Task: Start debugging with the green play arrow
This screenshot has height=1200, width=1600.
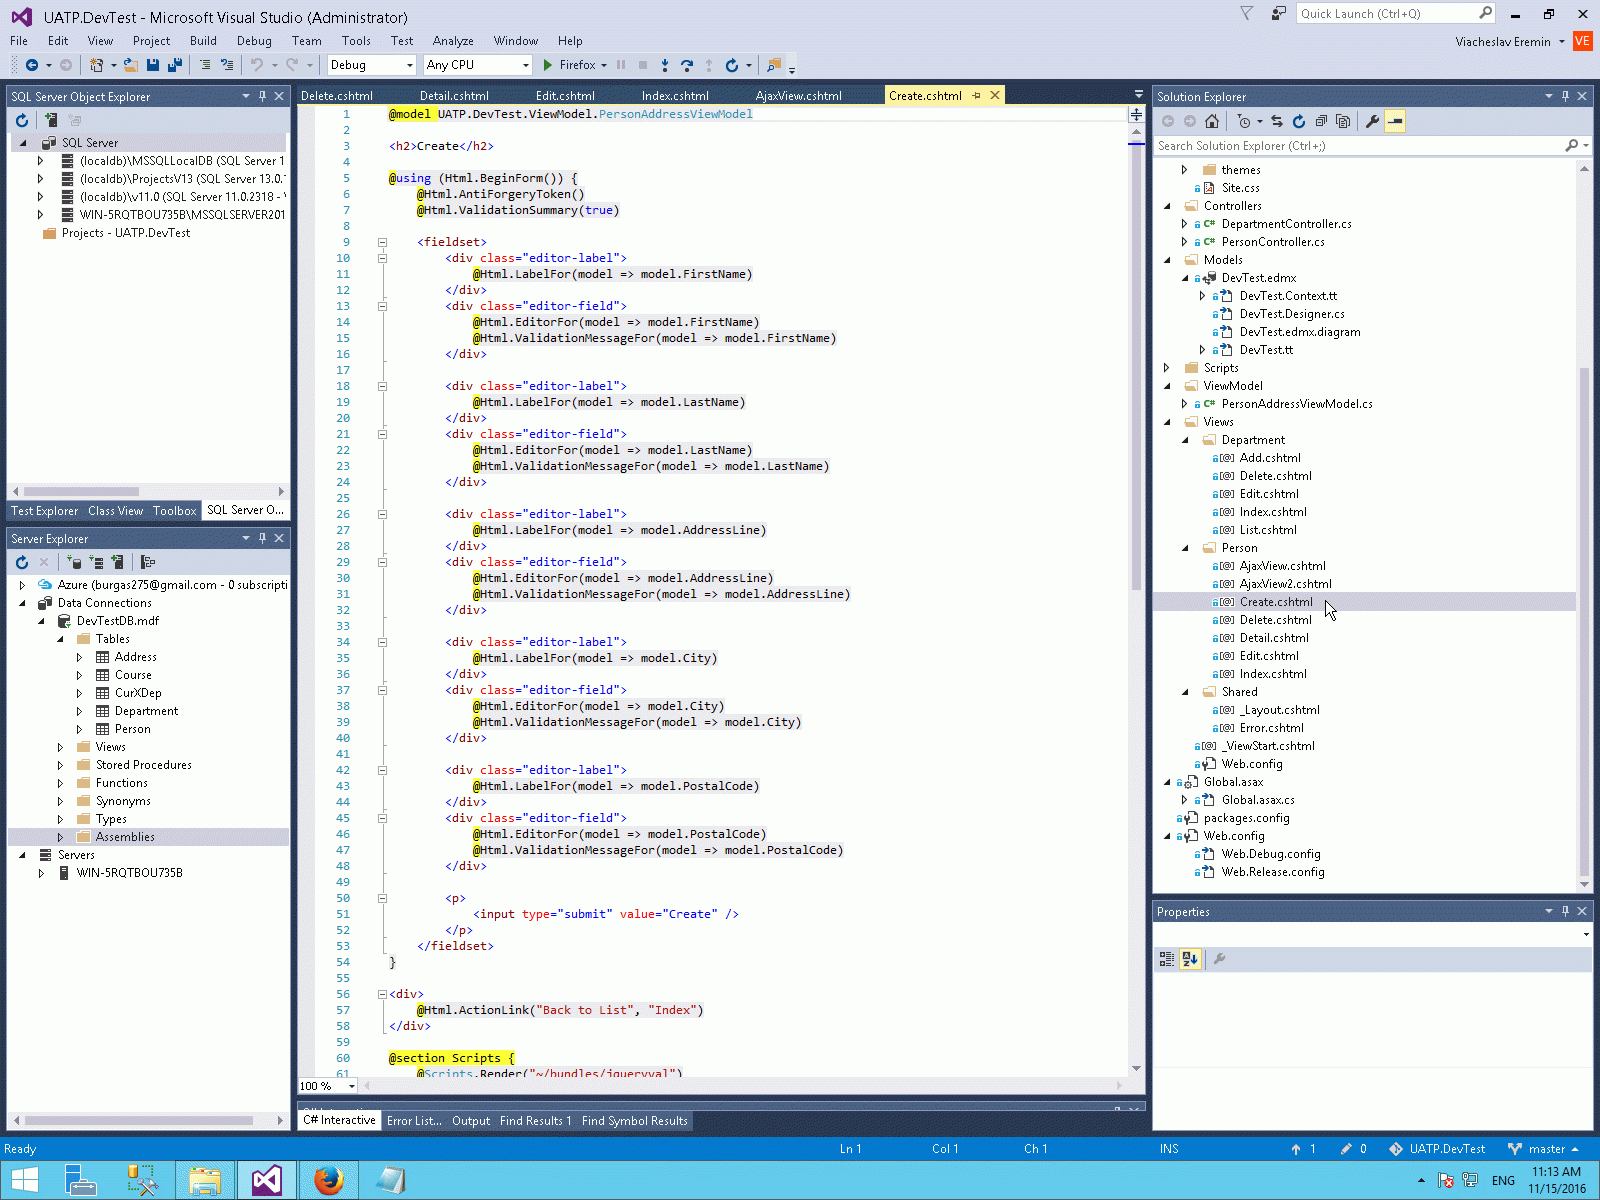Action: (x=547, y=65)
